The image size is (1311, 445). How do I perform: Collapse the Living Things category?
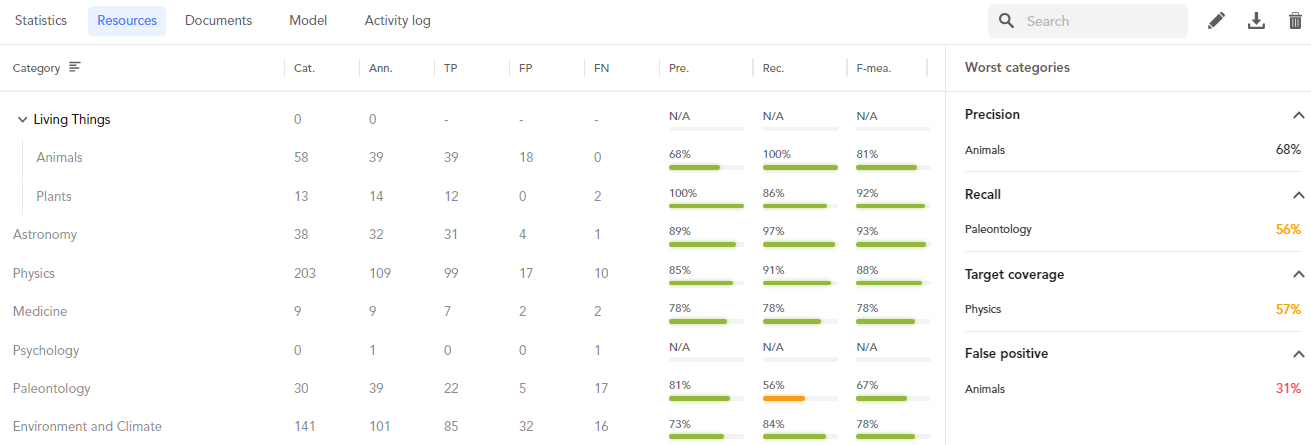click(22, 120)
